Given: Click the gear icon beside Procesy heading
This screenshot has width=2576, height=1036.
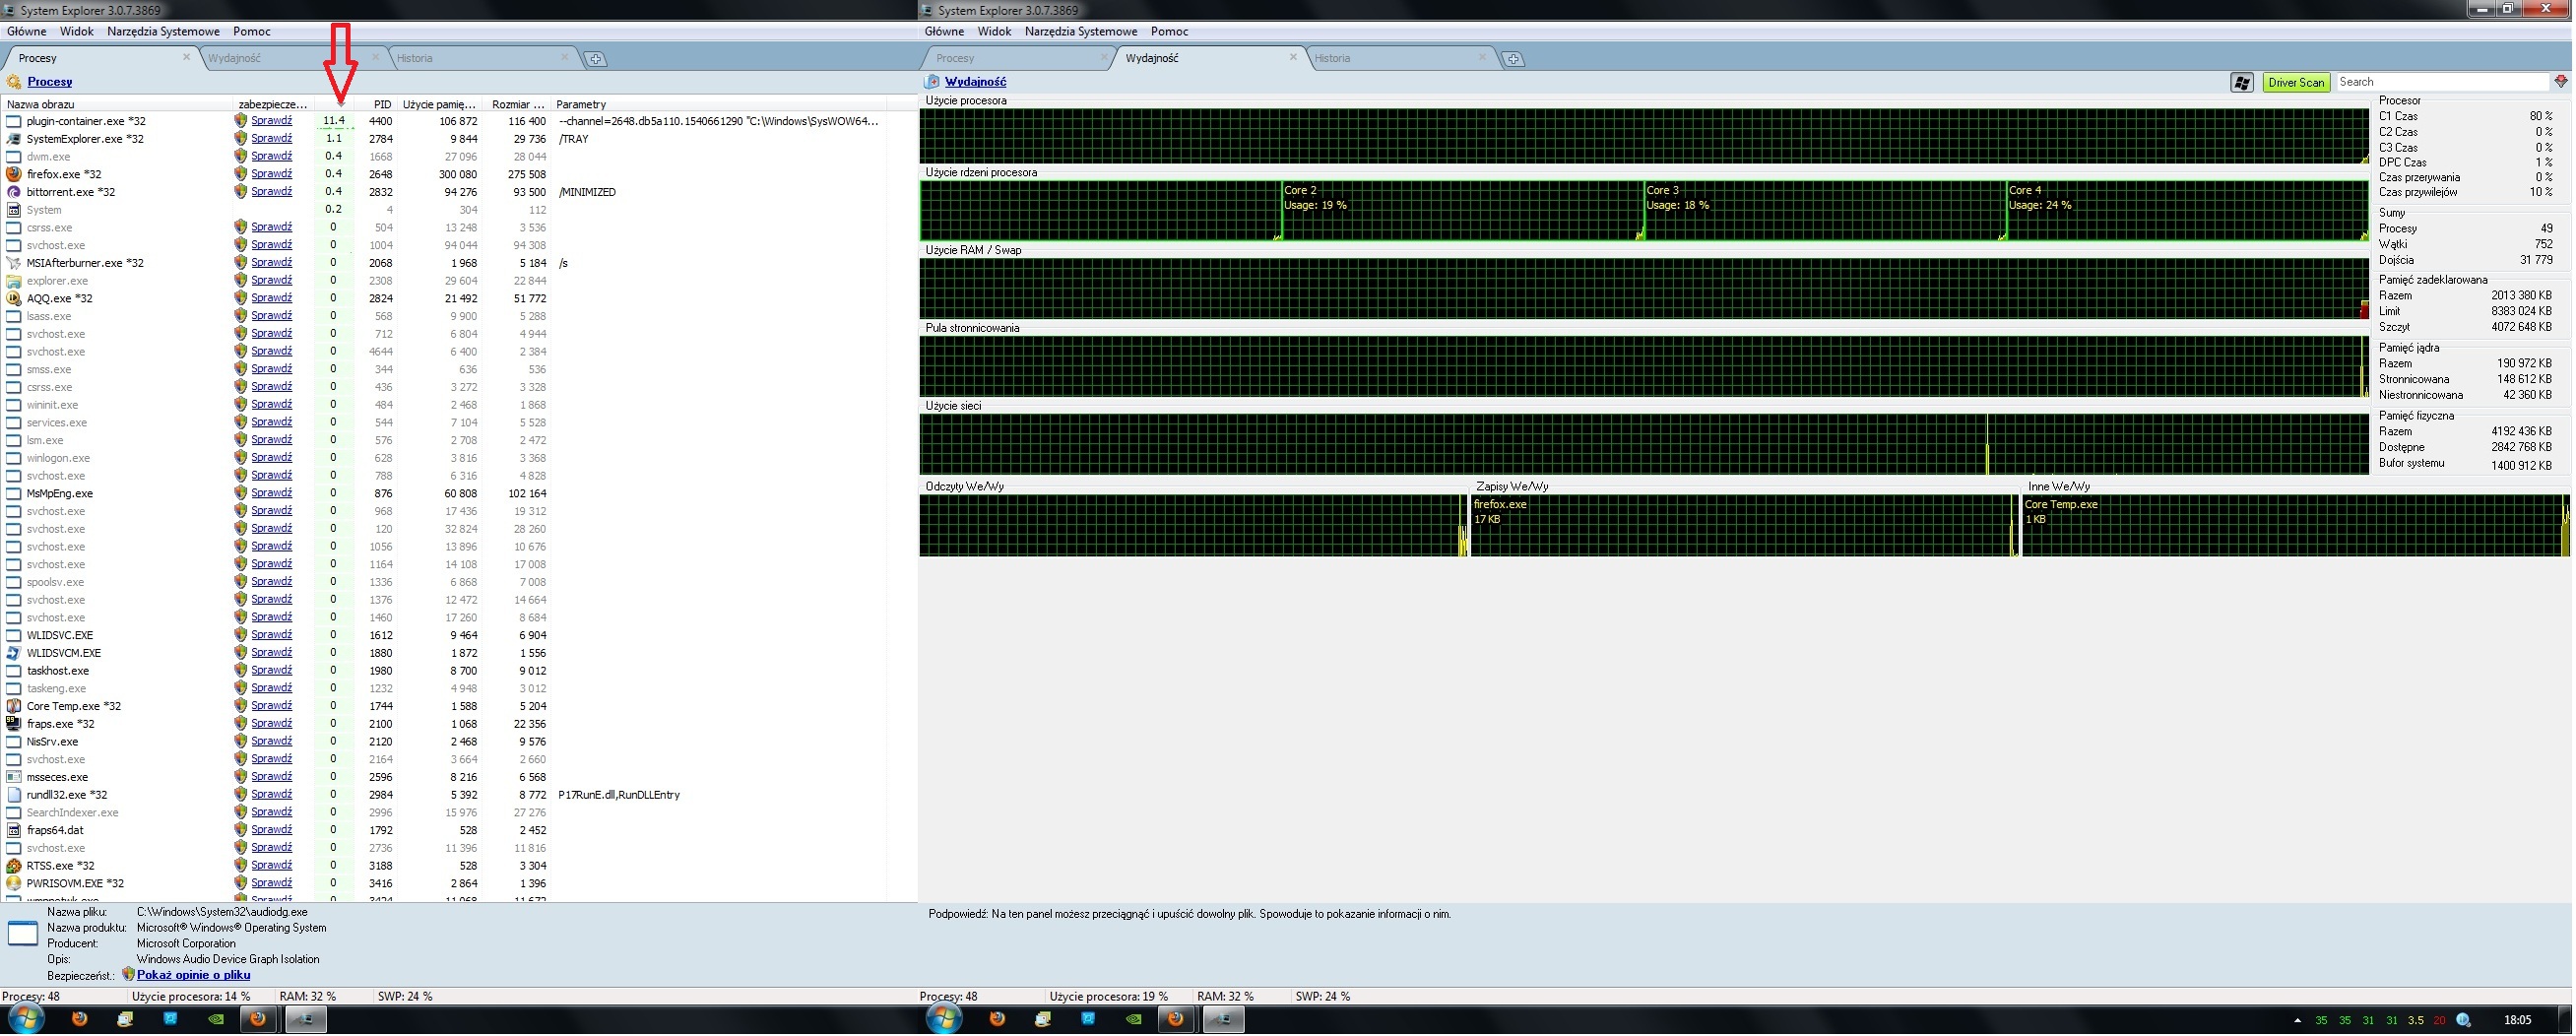Looking at the screenshot, I should point(14,82).
